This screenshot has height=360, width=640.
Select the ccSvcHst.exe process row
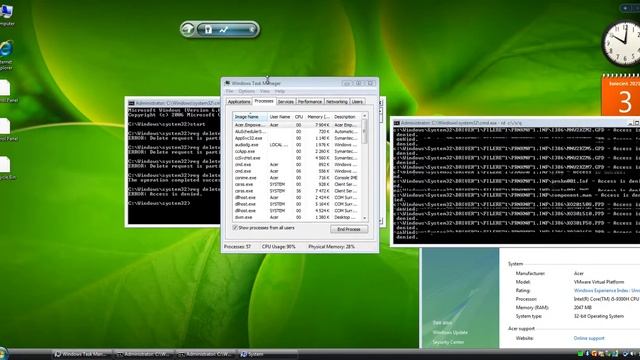coord(297,158)
